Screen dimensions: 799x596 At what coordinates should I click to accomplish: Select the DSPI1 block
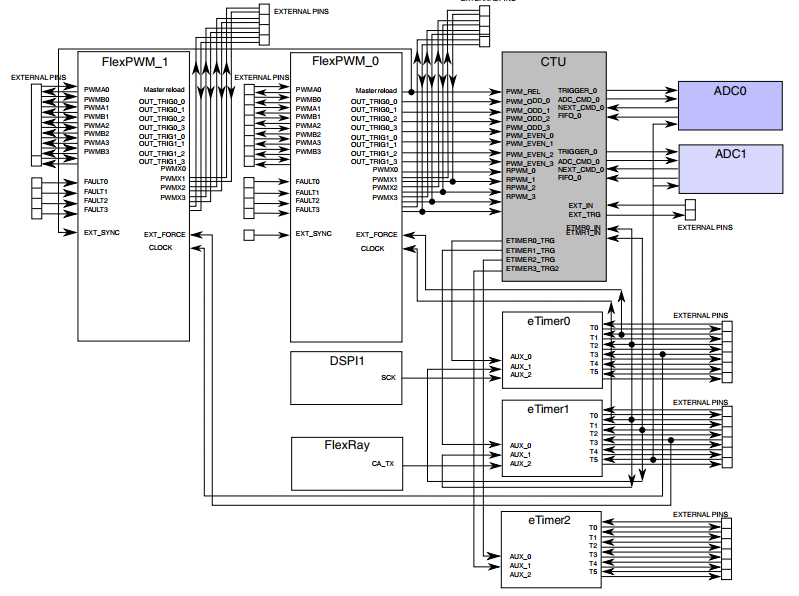point(346,377)
